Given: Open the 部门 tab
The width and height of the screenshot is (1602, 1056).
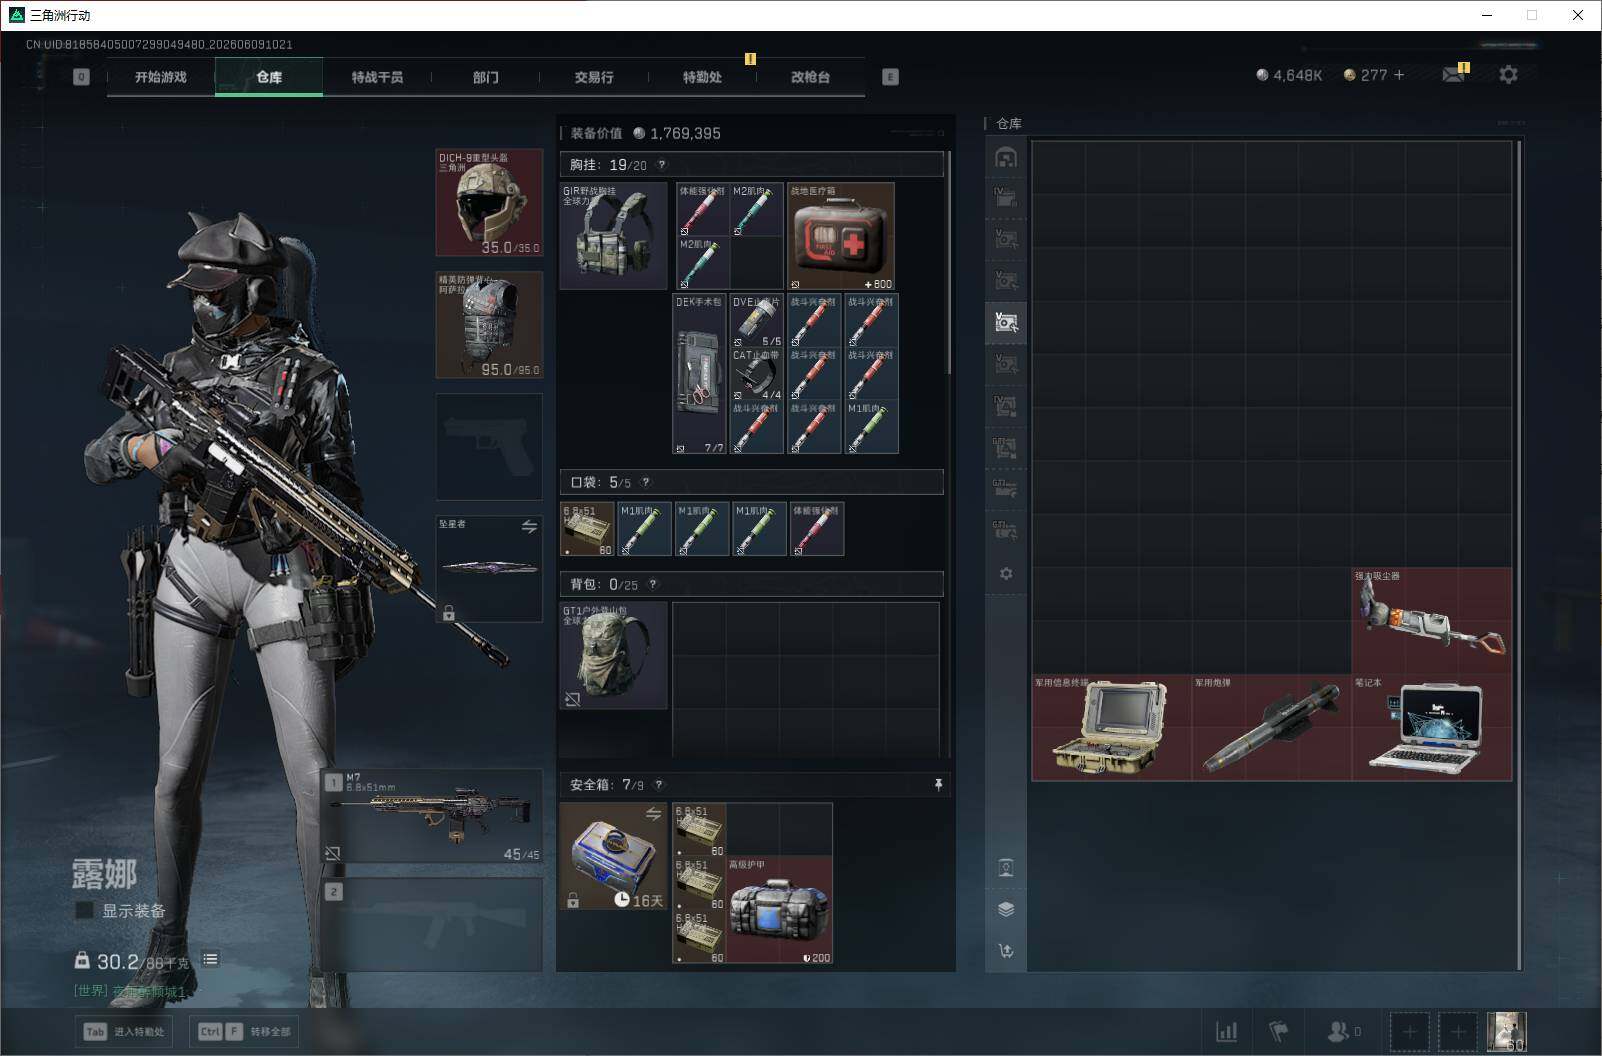Looking at the screenshot, I should [x=486, y=77].
